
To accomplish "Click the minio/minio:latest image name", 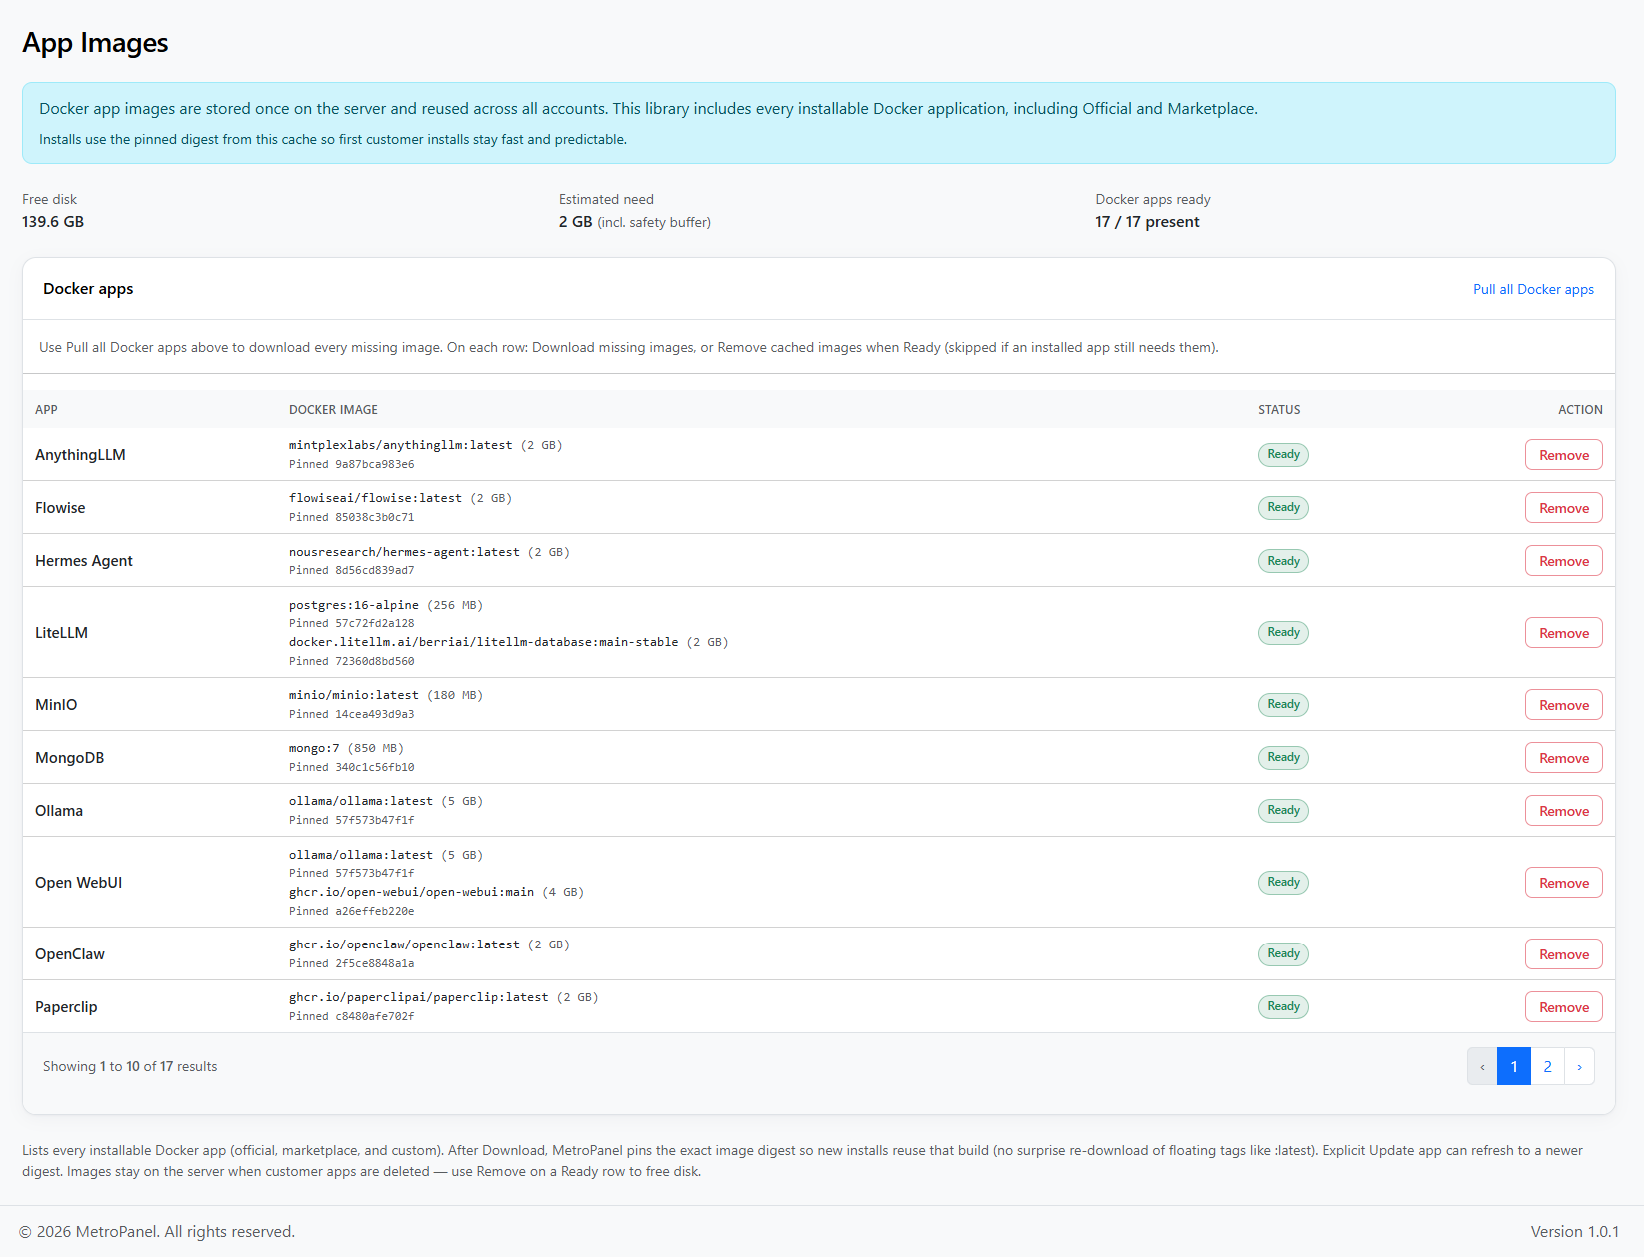I will 354,695.
